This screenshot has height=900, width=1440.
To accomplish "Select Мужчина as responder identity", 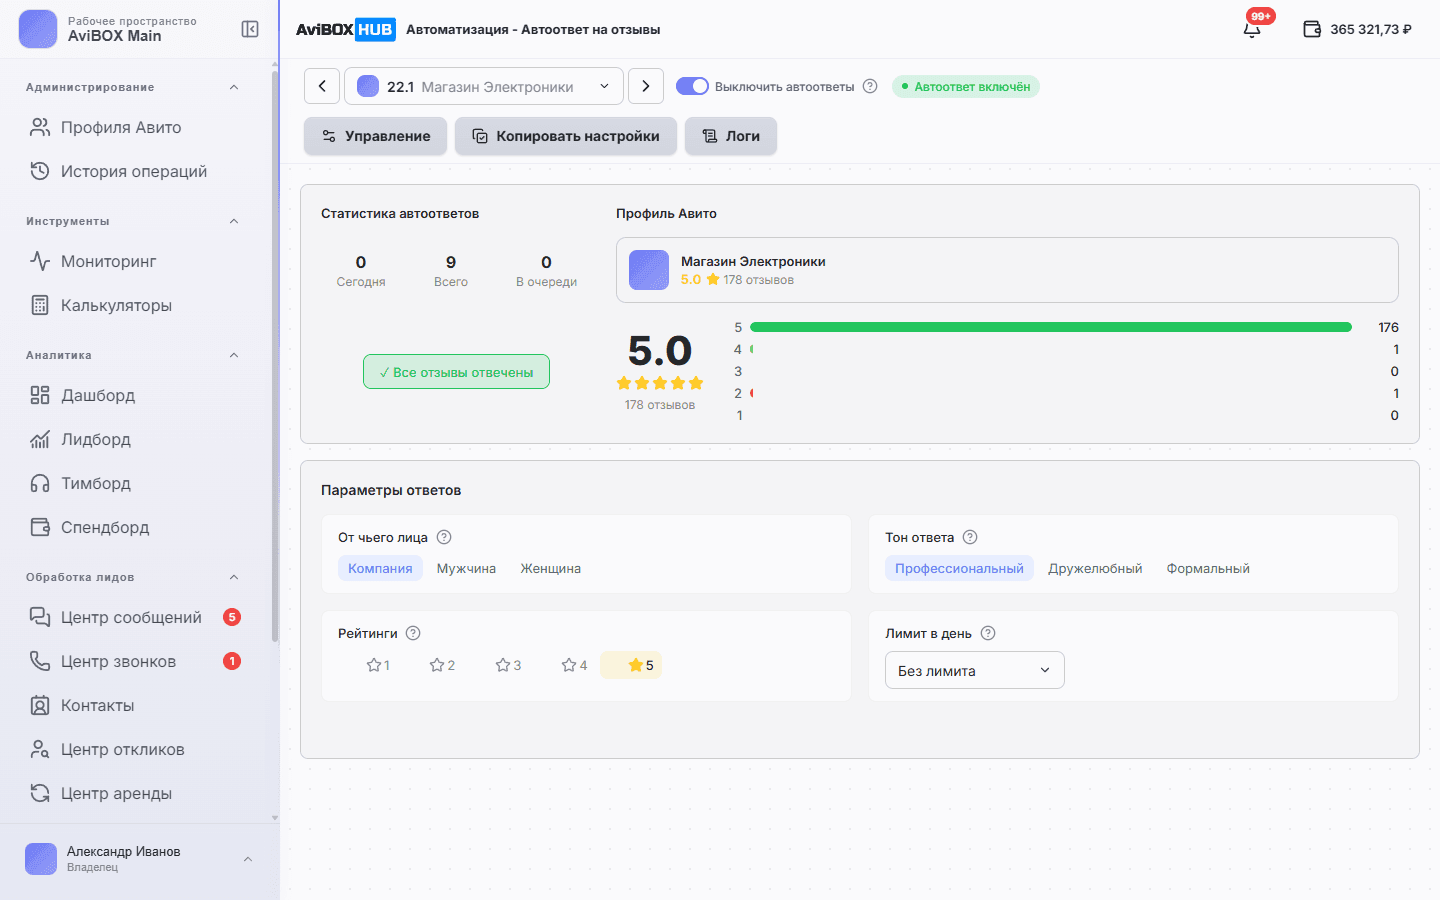I will coord(466,568).
